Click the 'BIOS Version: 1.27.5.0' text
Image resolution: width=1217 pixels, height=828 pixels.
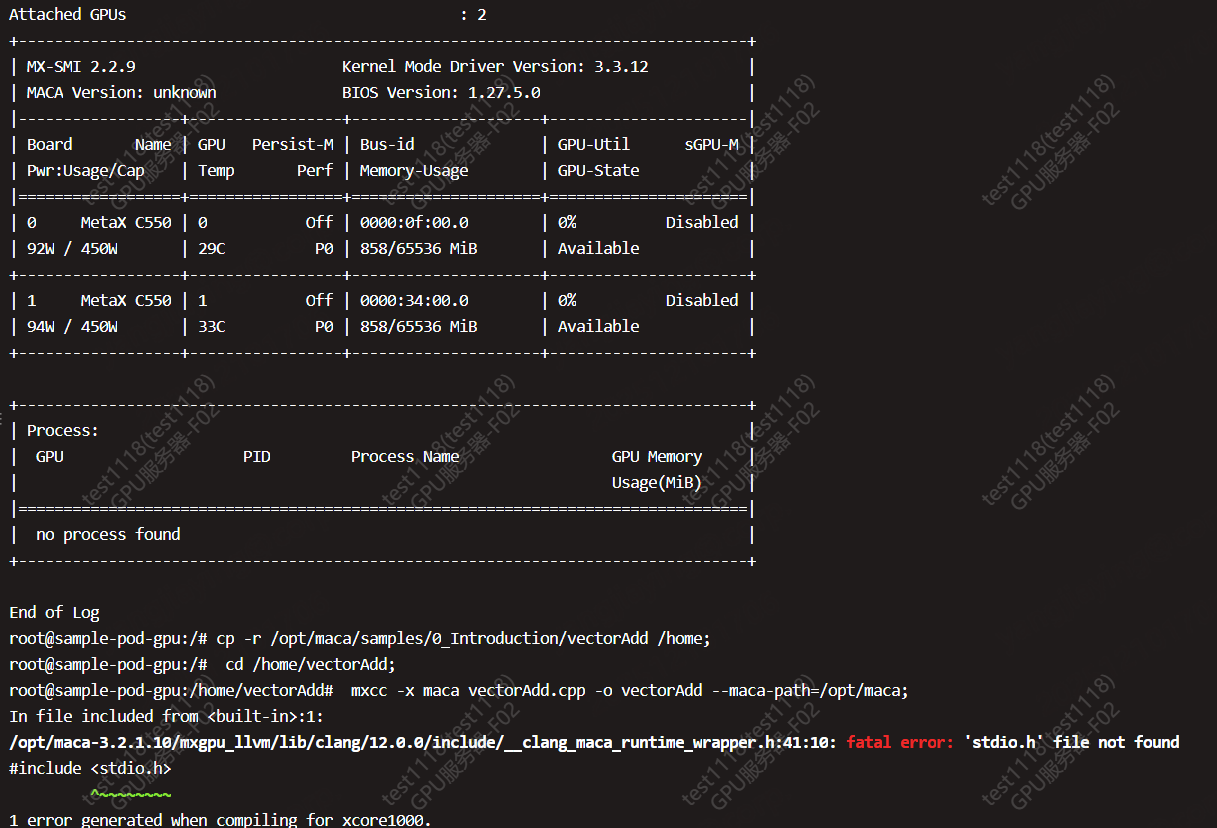coord(441,93)
